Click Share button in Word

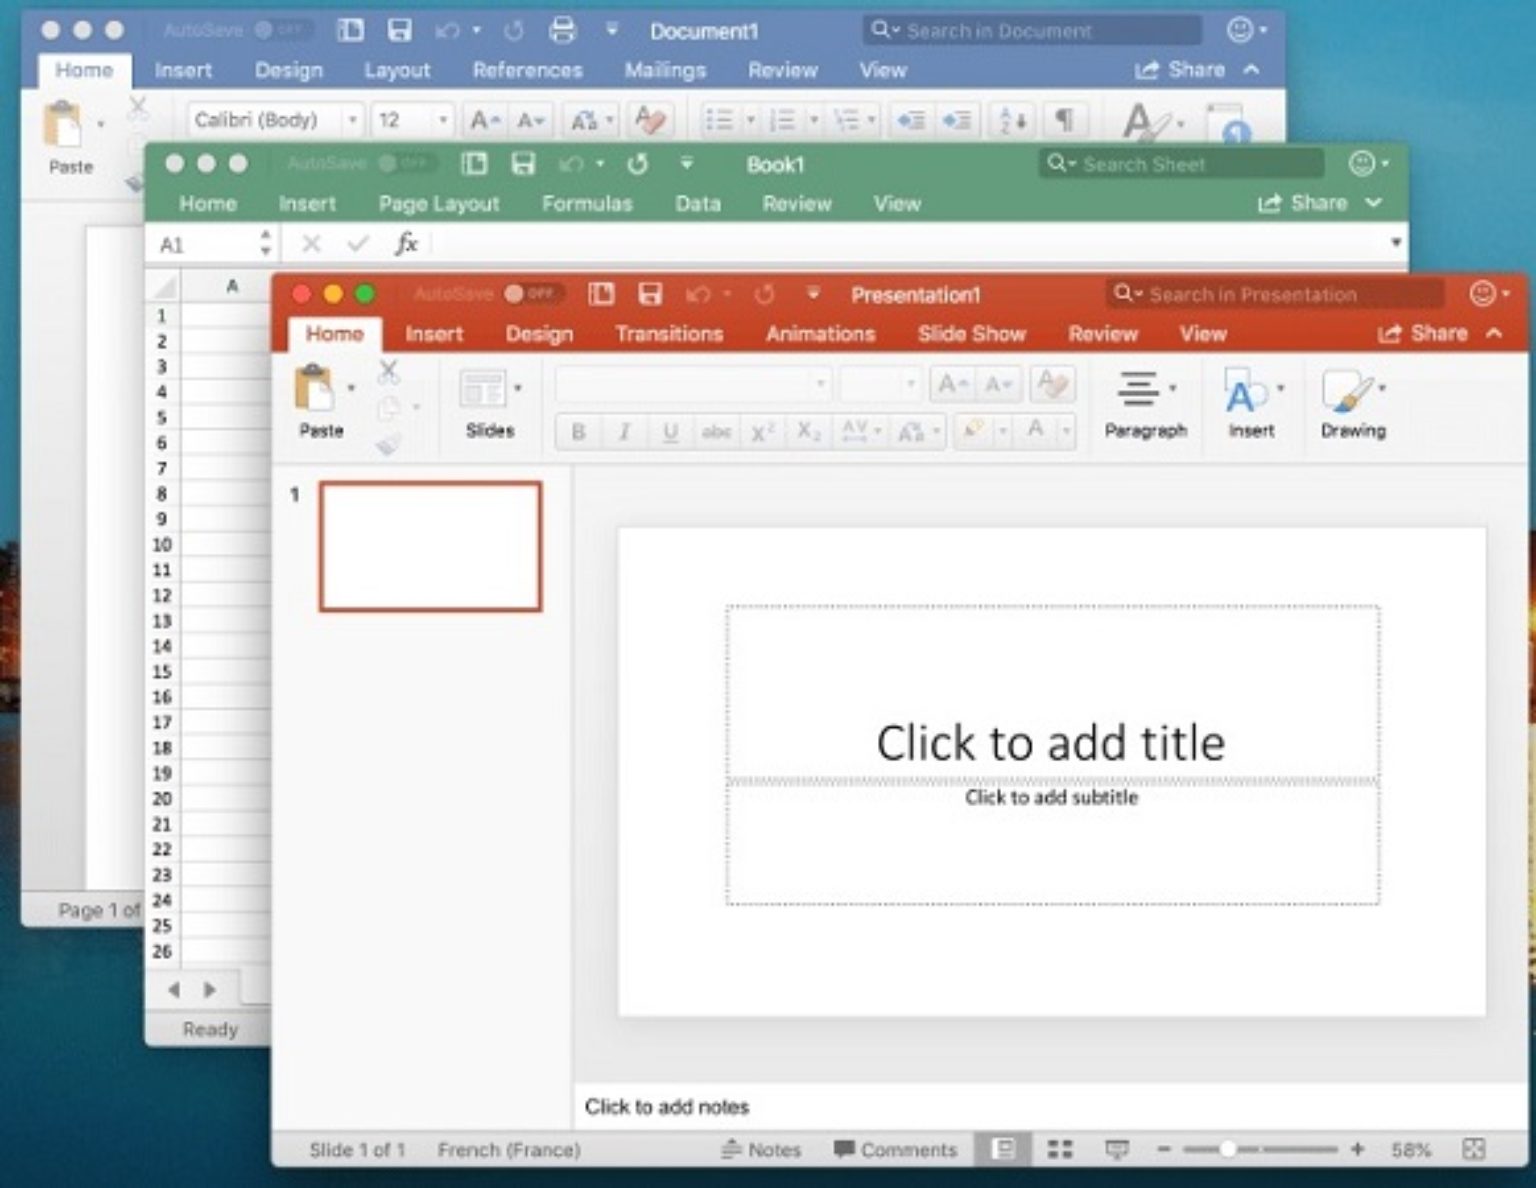1180,70
